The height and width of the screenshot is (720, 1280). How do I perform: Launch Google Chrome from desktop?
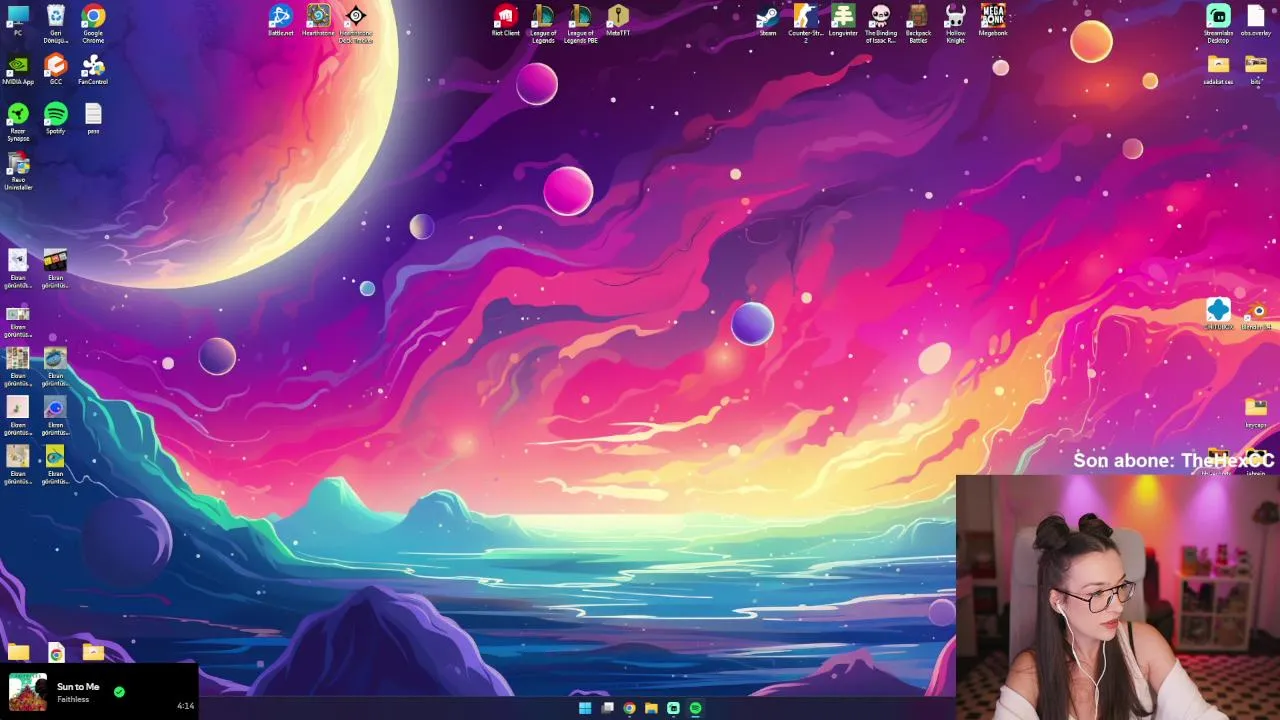[x=93, y=22]
